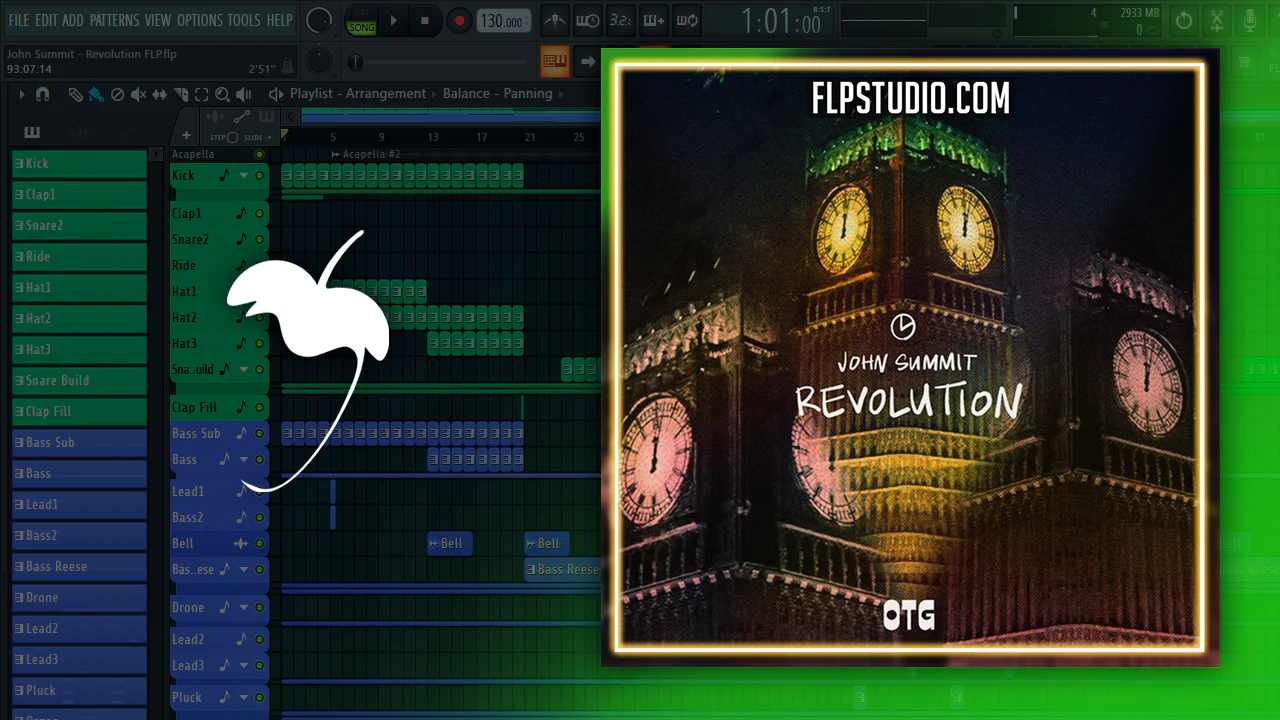This screenshot has height=720, width=1280.
Task: Toggle the typing keyboard to piano icon
Action: click(x=555, y=62)
